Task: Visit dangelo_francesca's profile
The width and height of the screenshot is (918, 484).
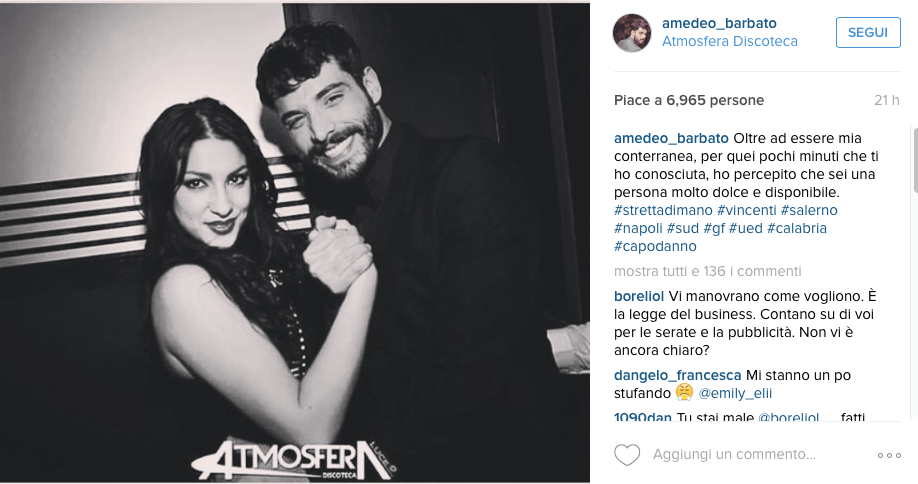Action: pos(677,375)
